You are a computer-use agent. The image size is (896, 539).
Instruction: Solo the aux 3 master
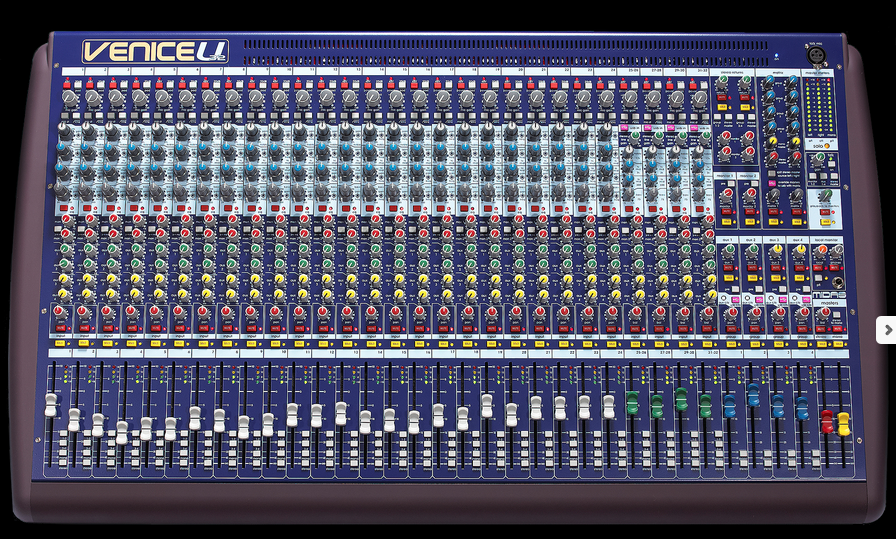(776, 278)
